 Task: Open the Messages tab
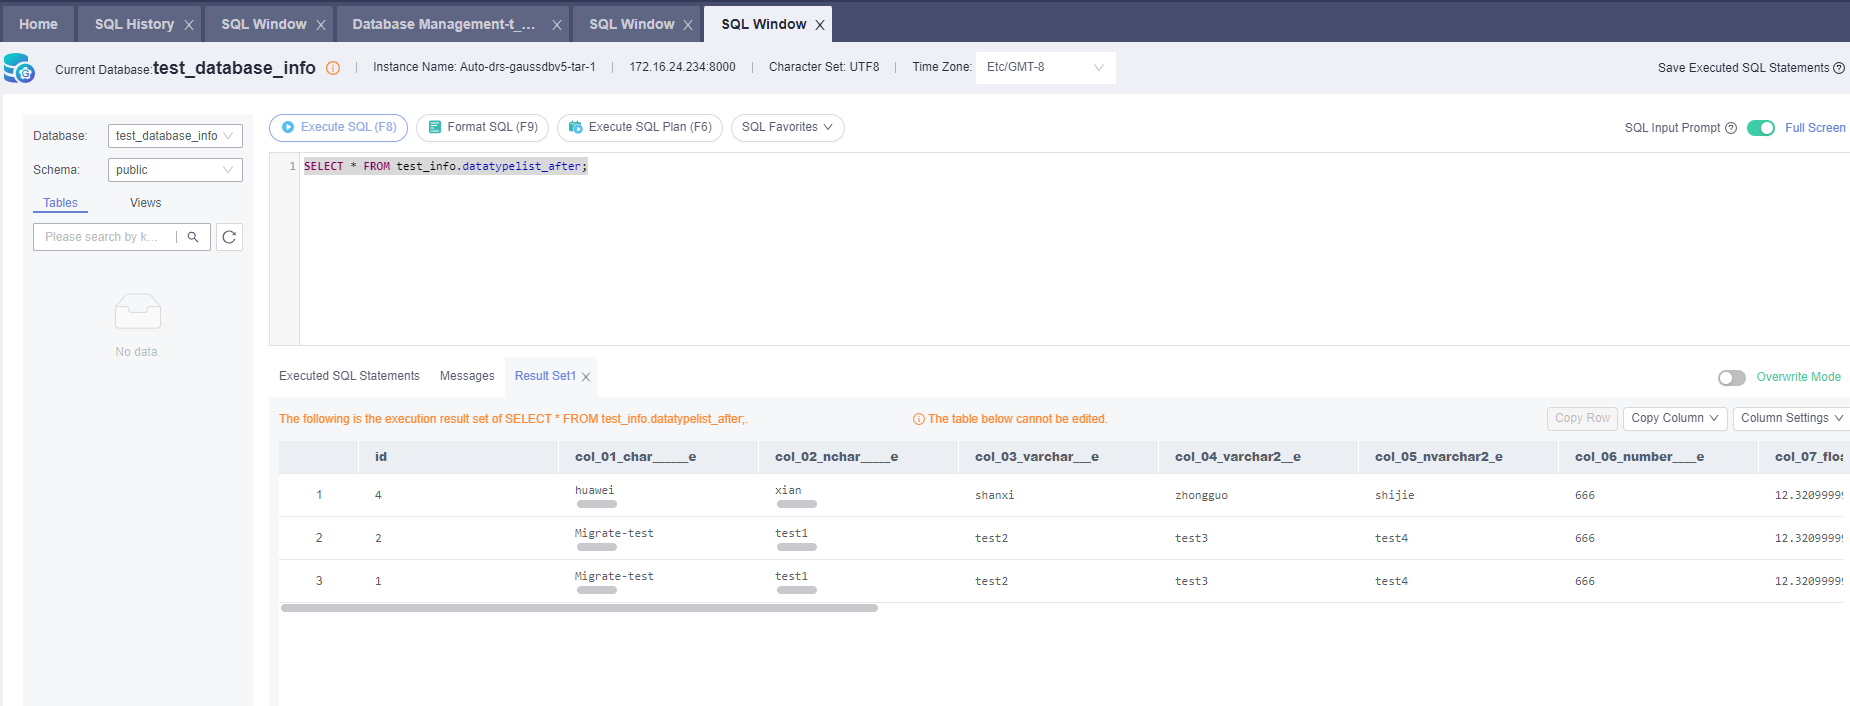(467, 376)
